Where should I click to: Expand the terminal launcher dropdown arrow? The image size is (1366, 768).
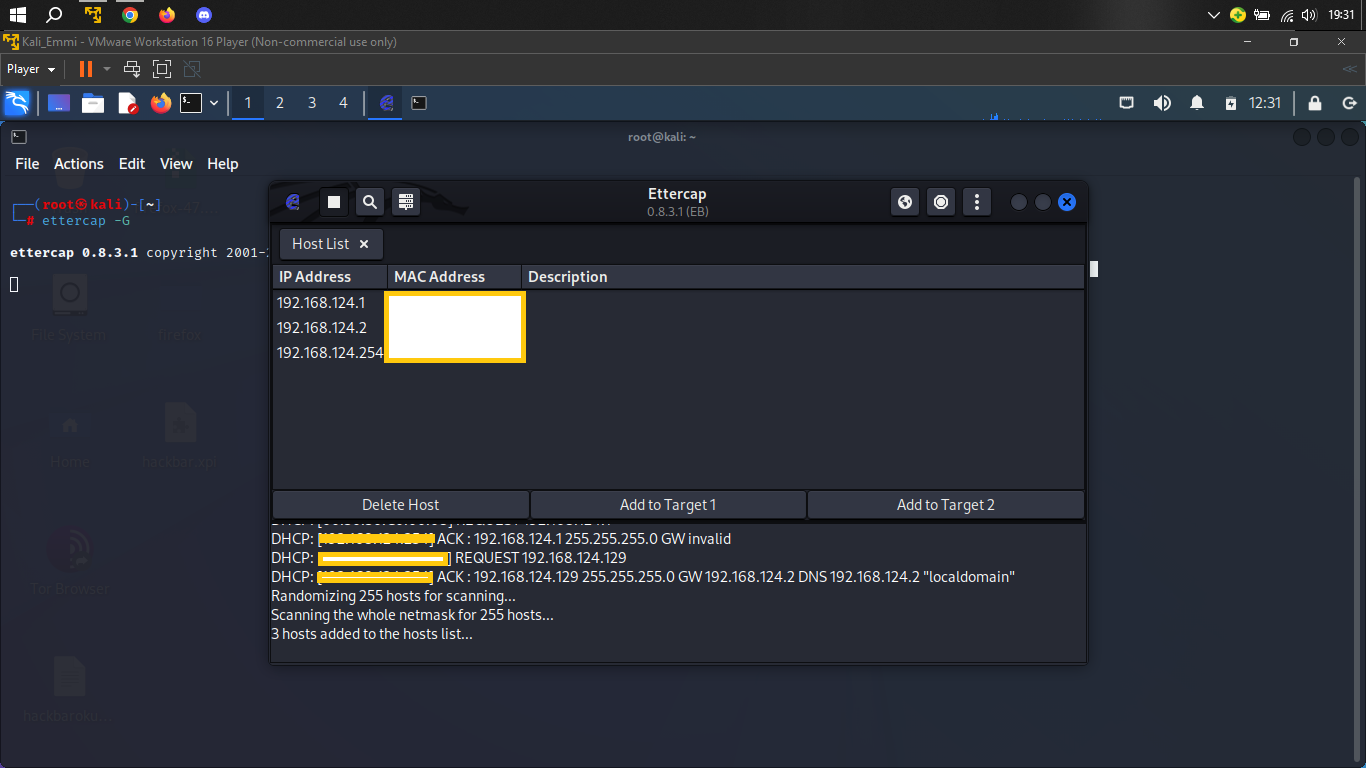click(214, 103)
